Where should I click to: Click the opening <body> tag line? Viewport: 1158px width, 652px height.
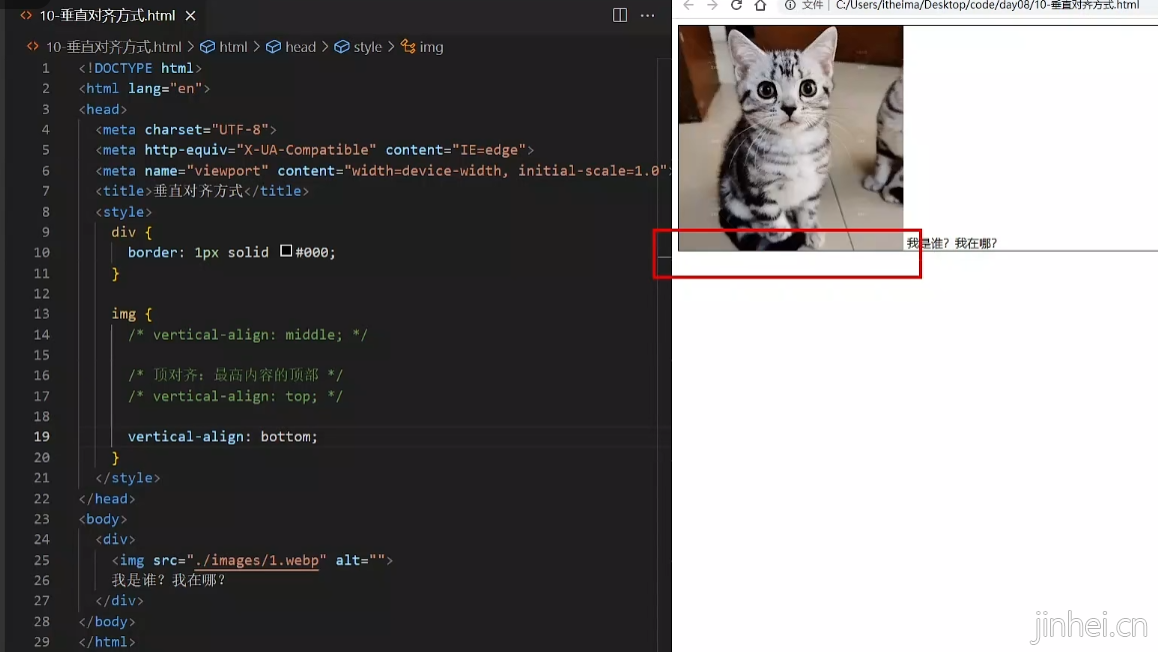[103, 519]
